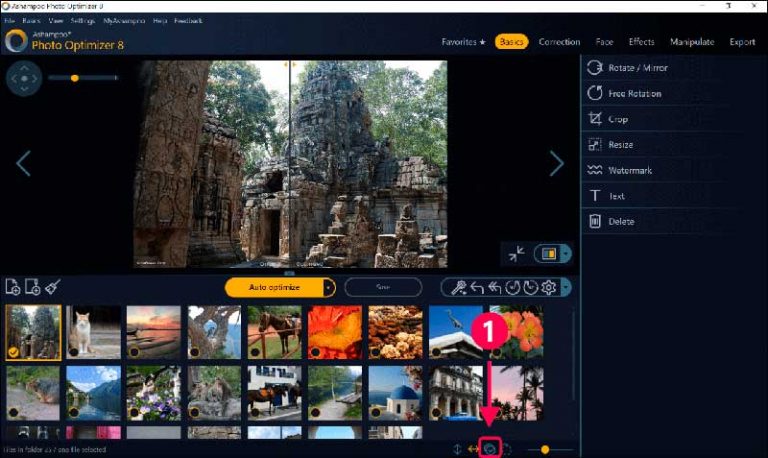Open the Watermark tool
This screenshot has width=768, height=458.
tap(594, 170)
